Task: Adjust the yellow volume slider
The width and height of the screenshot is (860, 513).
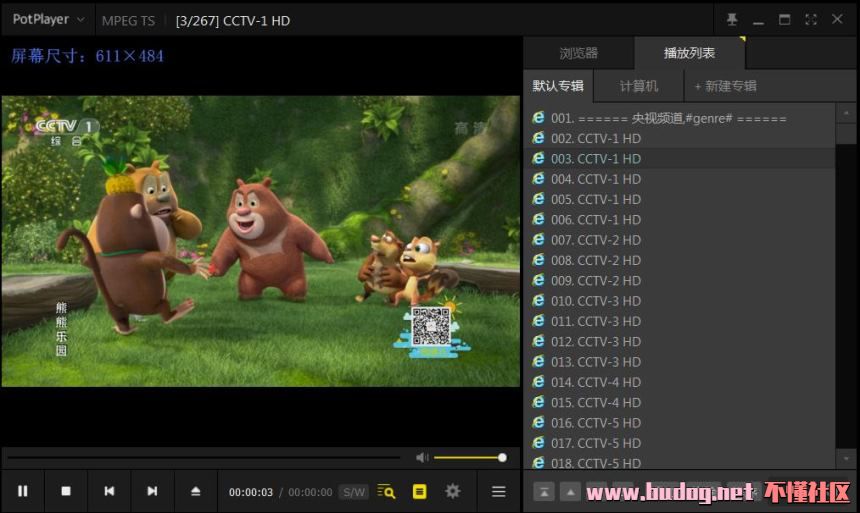Action: point(469,458)
